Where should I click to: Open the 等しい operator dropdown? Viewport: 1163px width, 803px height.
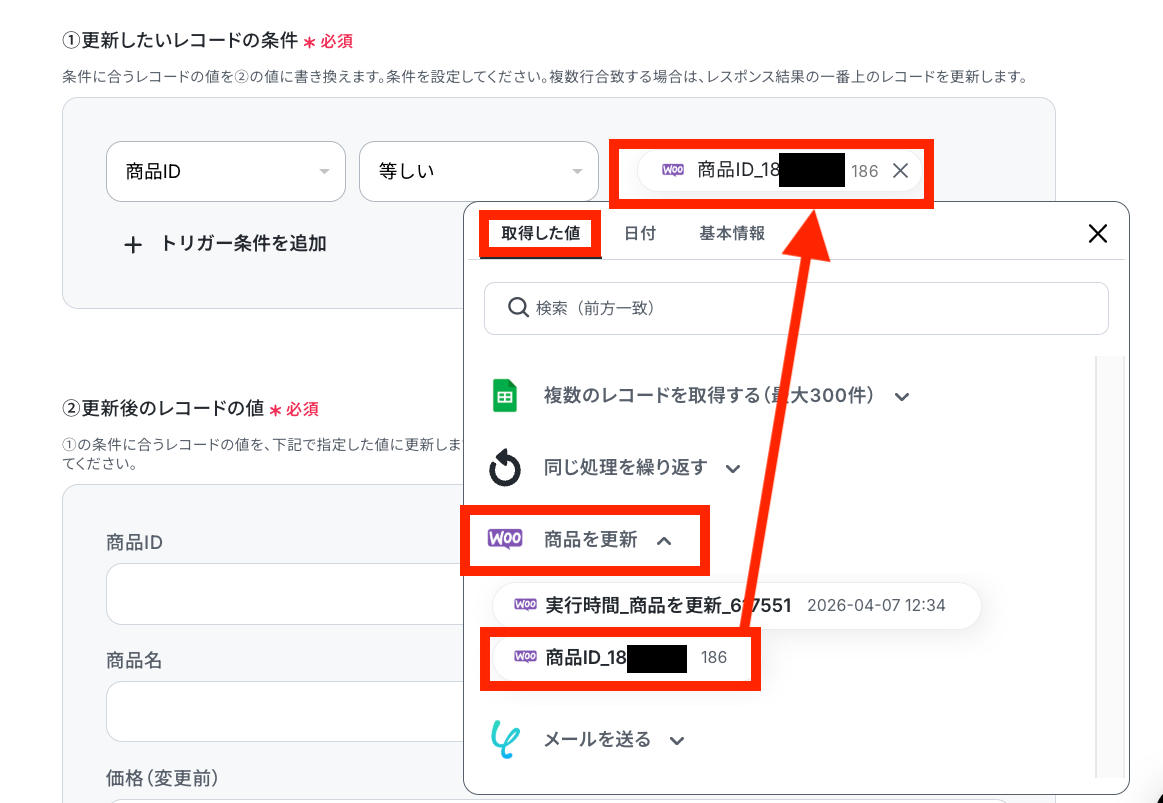click(x=478, y=171)
